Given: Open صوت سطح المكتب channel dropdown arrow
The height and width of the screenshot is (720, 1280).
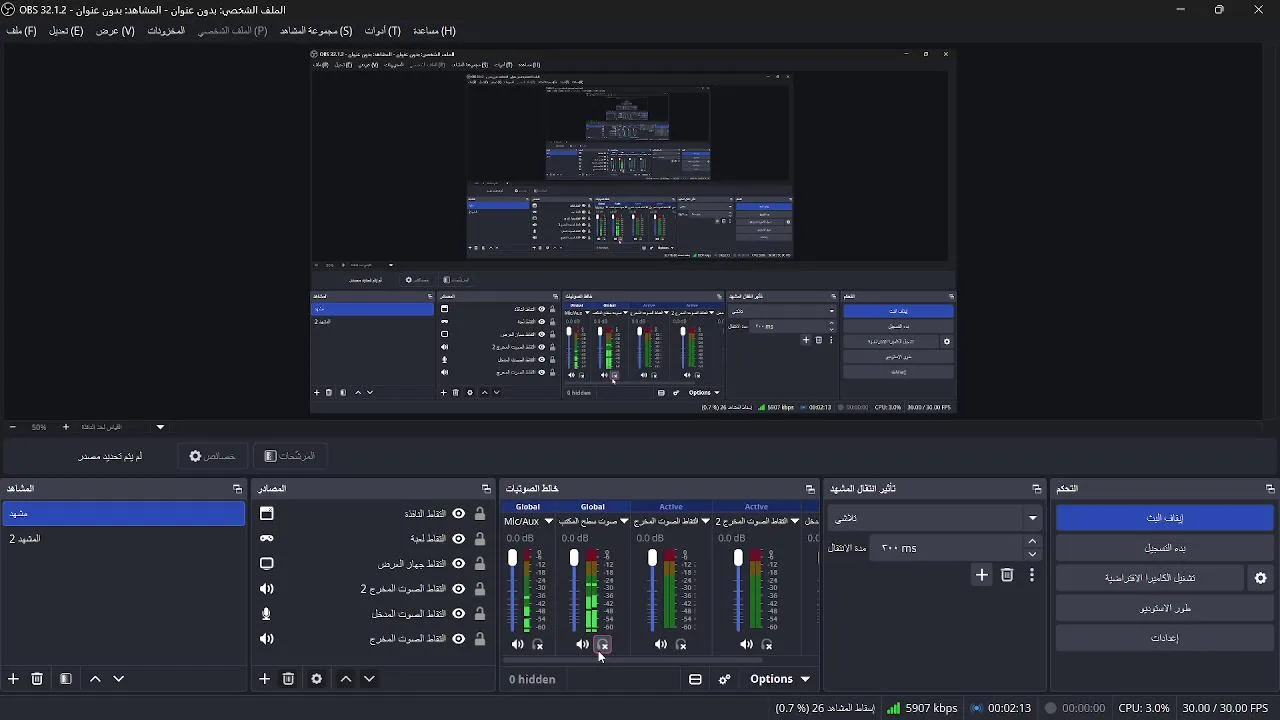Looking at the screenshot, I should pos(624,521).
